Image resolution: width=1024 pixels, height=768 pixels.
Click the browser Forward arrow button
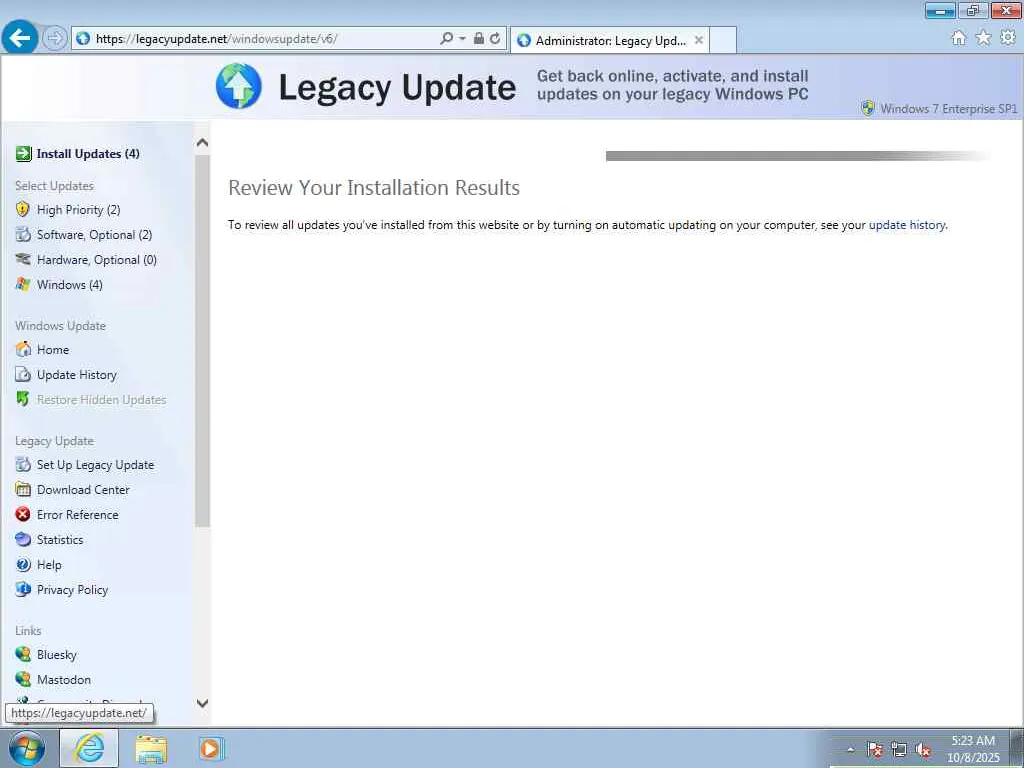55,39
